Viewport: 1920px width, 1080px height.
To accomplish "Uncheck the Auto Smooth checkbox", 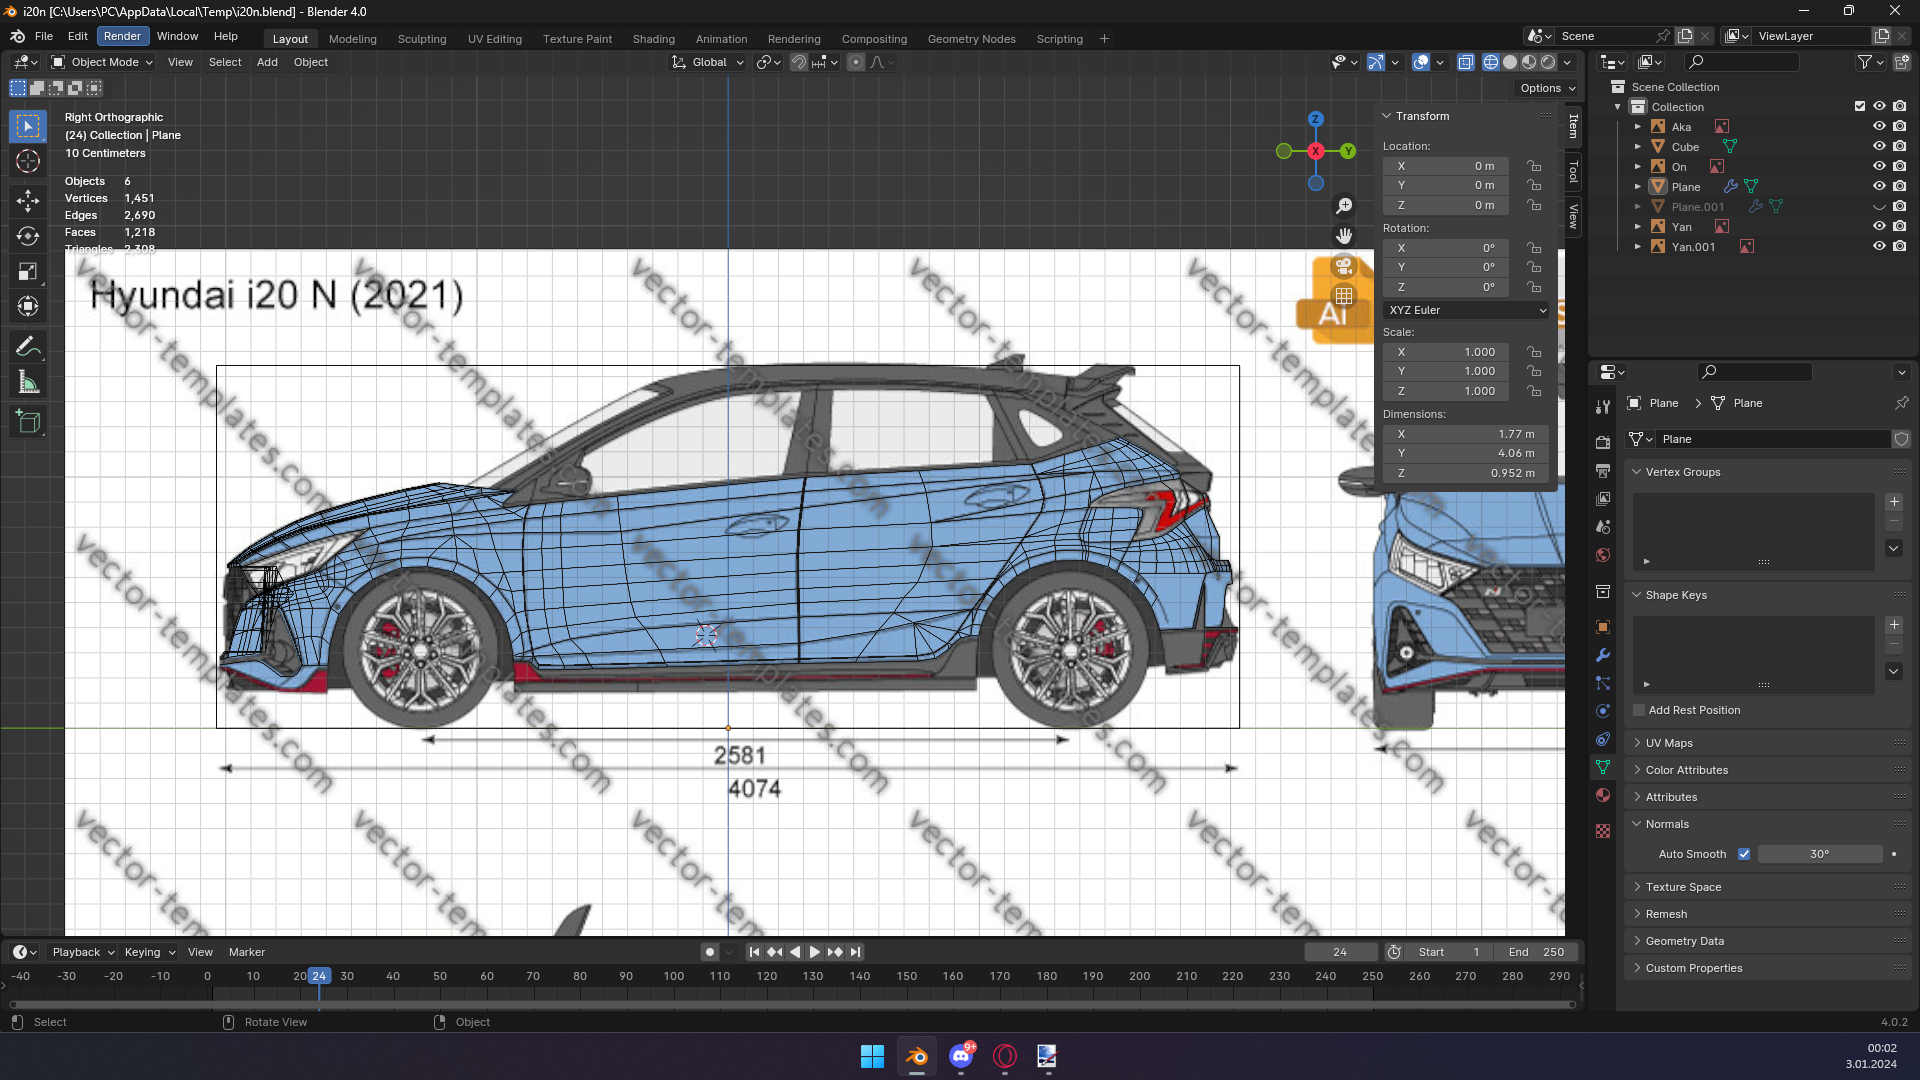I will coord(1744,854).
